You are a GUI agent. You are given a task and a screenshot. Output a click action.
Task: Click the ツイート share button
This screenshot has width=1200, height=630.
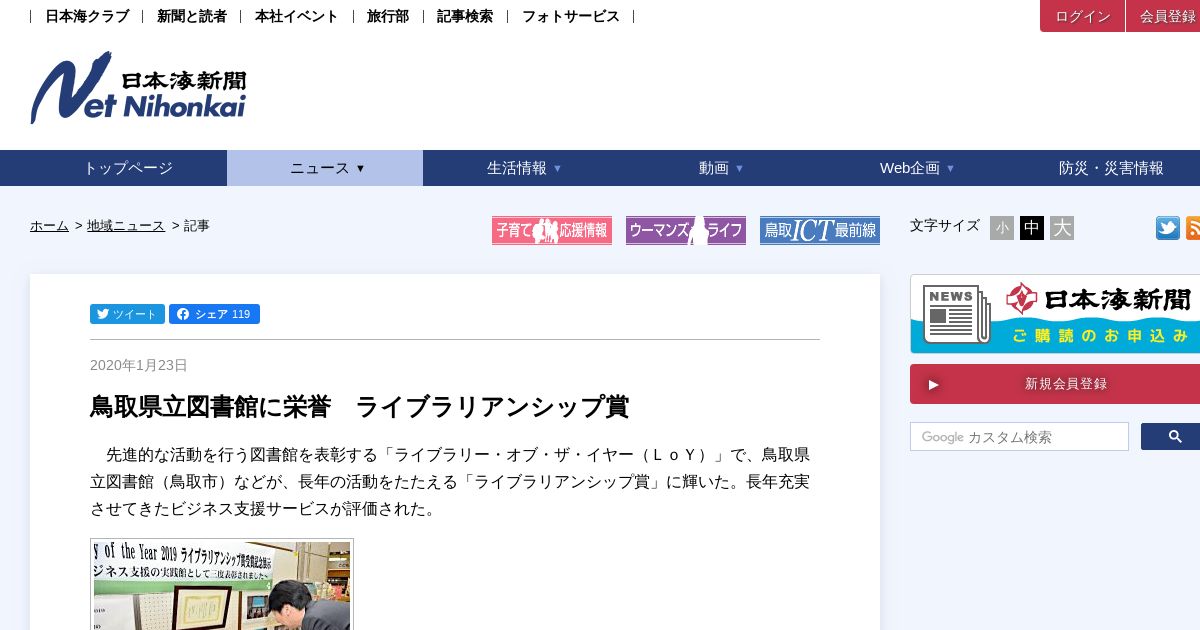127,314
